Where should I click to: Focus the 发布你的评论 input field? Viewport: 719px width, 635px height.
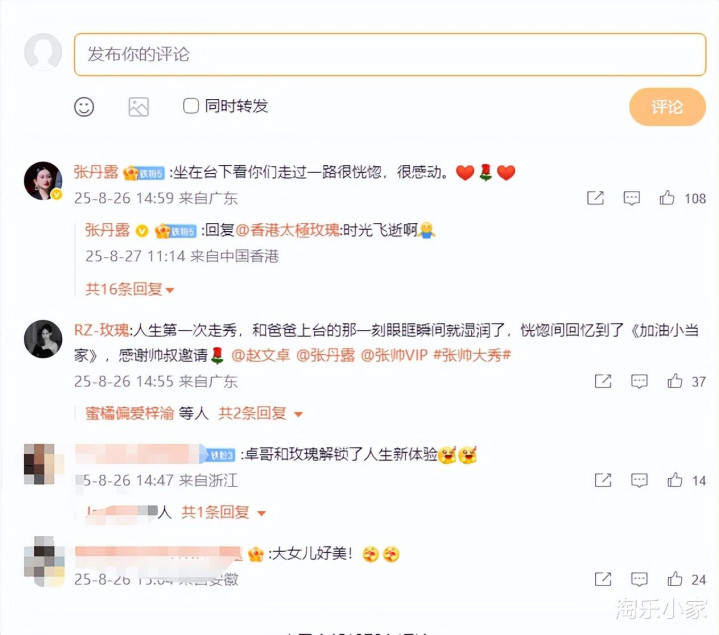[390, 54]
